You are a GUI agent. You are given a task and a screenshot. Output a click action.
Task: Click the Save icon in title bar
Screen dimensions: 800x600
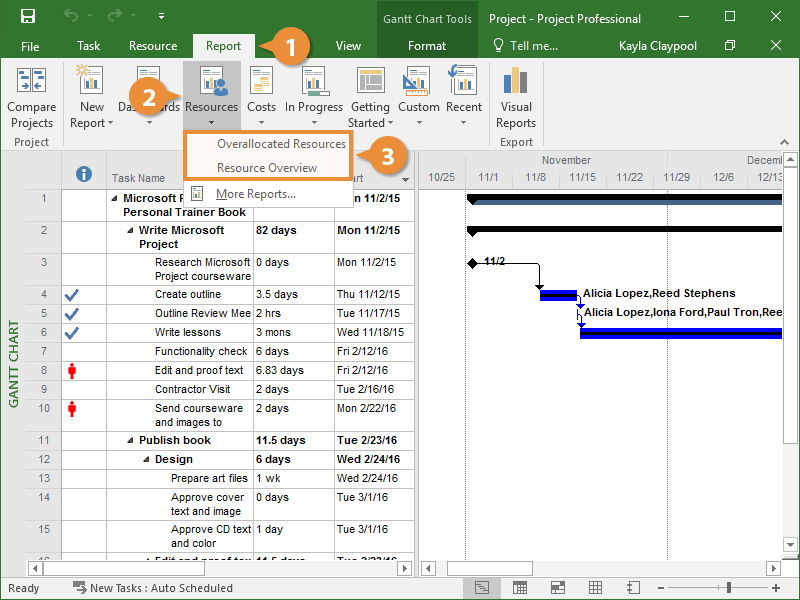pyautogui.click(x=28, y=17)
